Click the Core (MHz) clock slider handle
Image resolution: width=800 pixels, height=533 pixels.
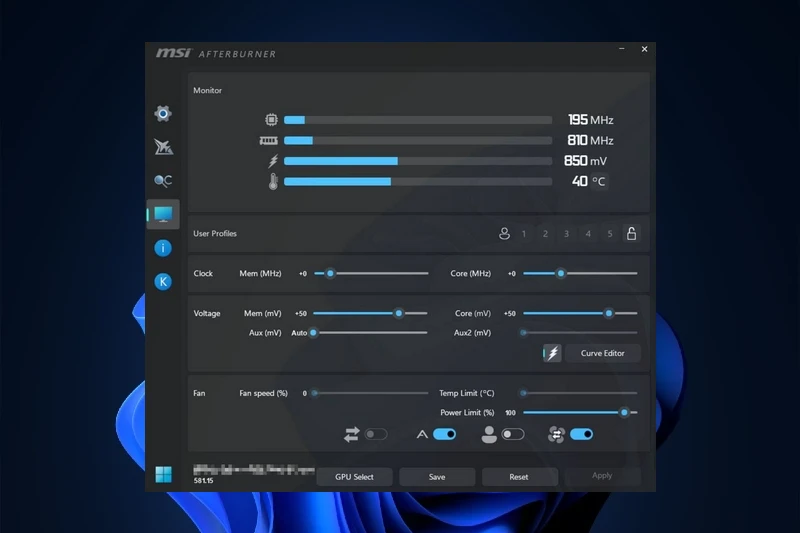[561, 273]
